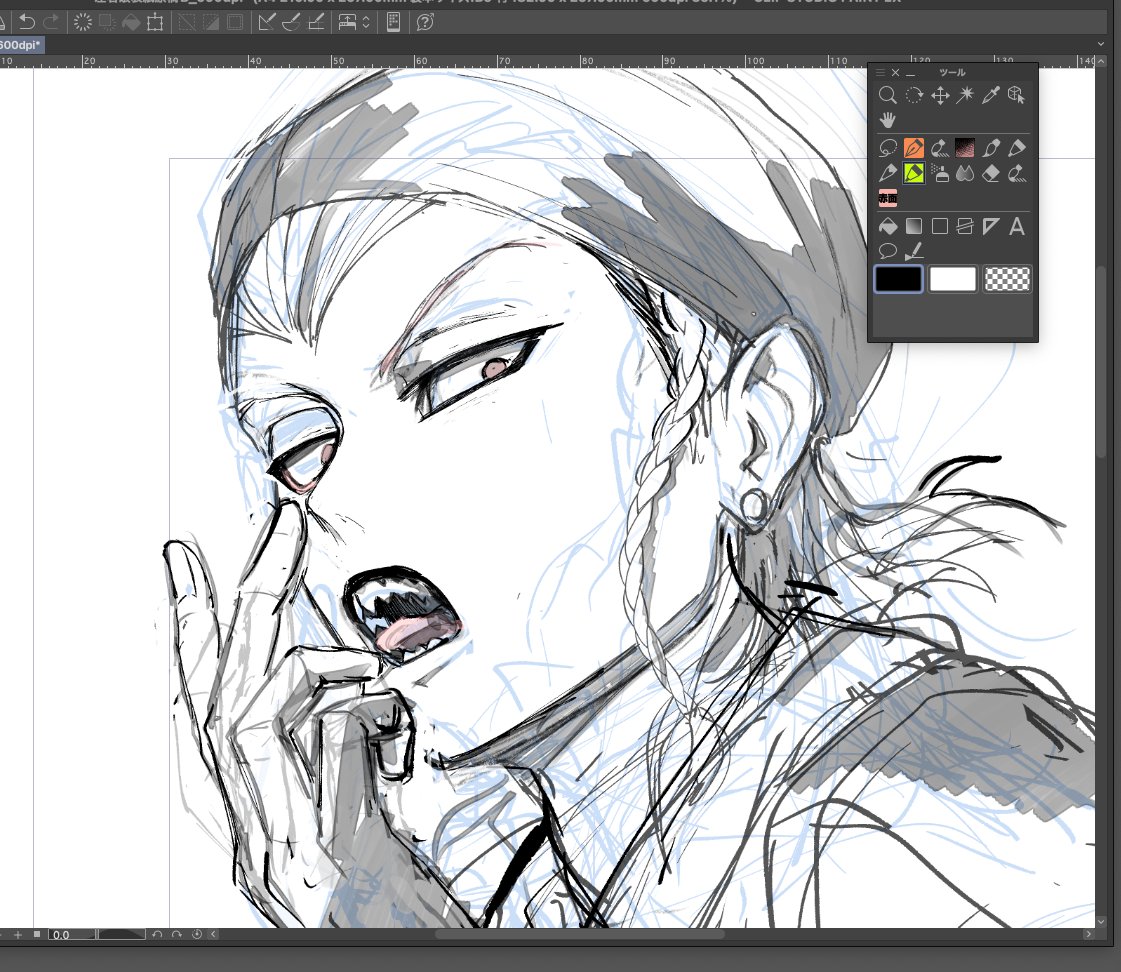1121x972 pixels.
Task: Undo the last action in toolbar
Action: pyautogui.click(x=27, y=22)
